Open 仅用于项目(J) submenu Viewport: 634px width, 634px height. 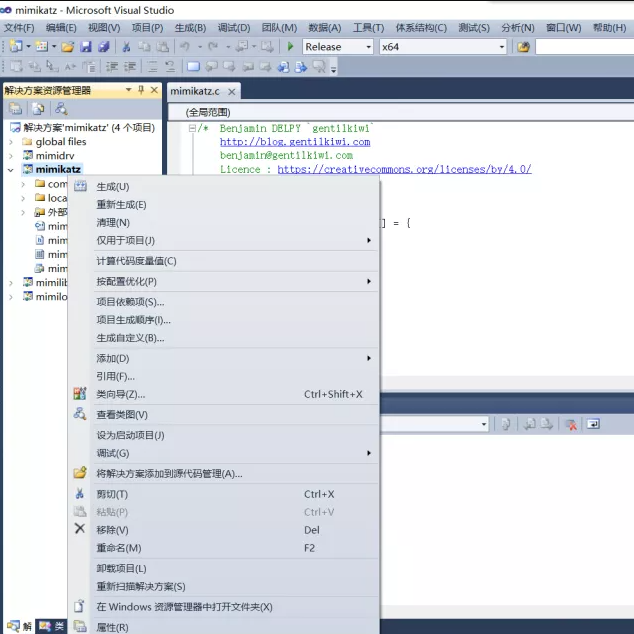click(224, 241)
